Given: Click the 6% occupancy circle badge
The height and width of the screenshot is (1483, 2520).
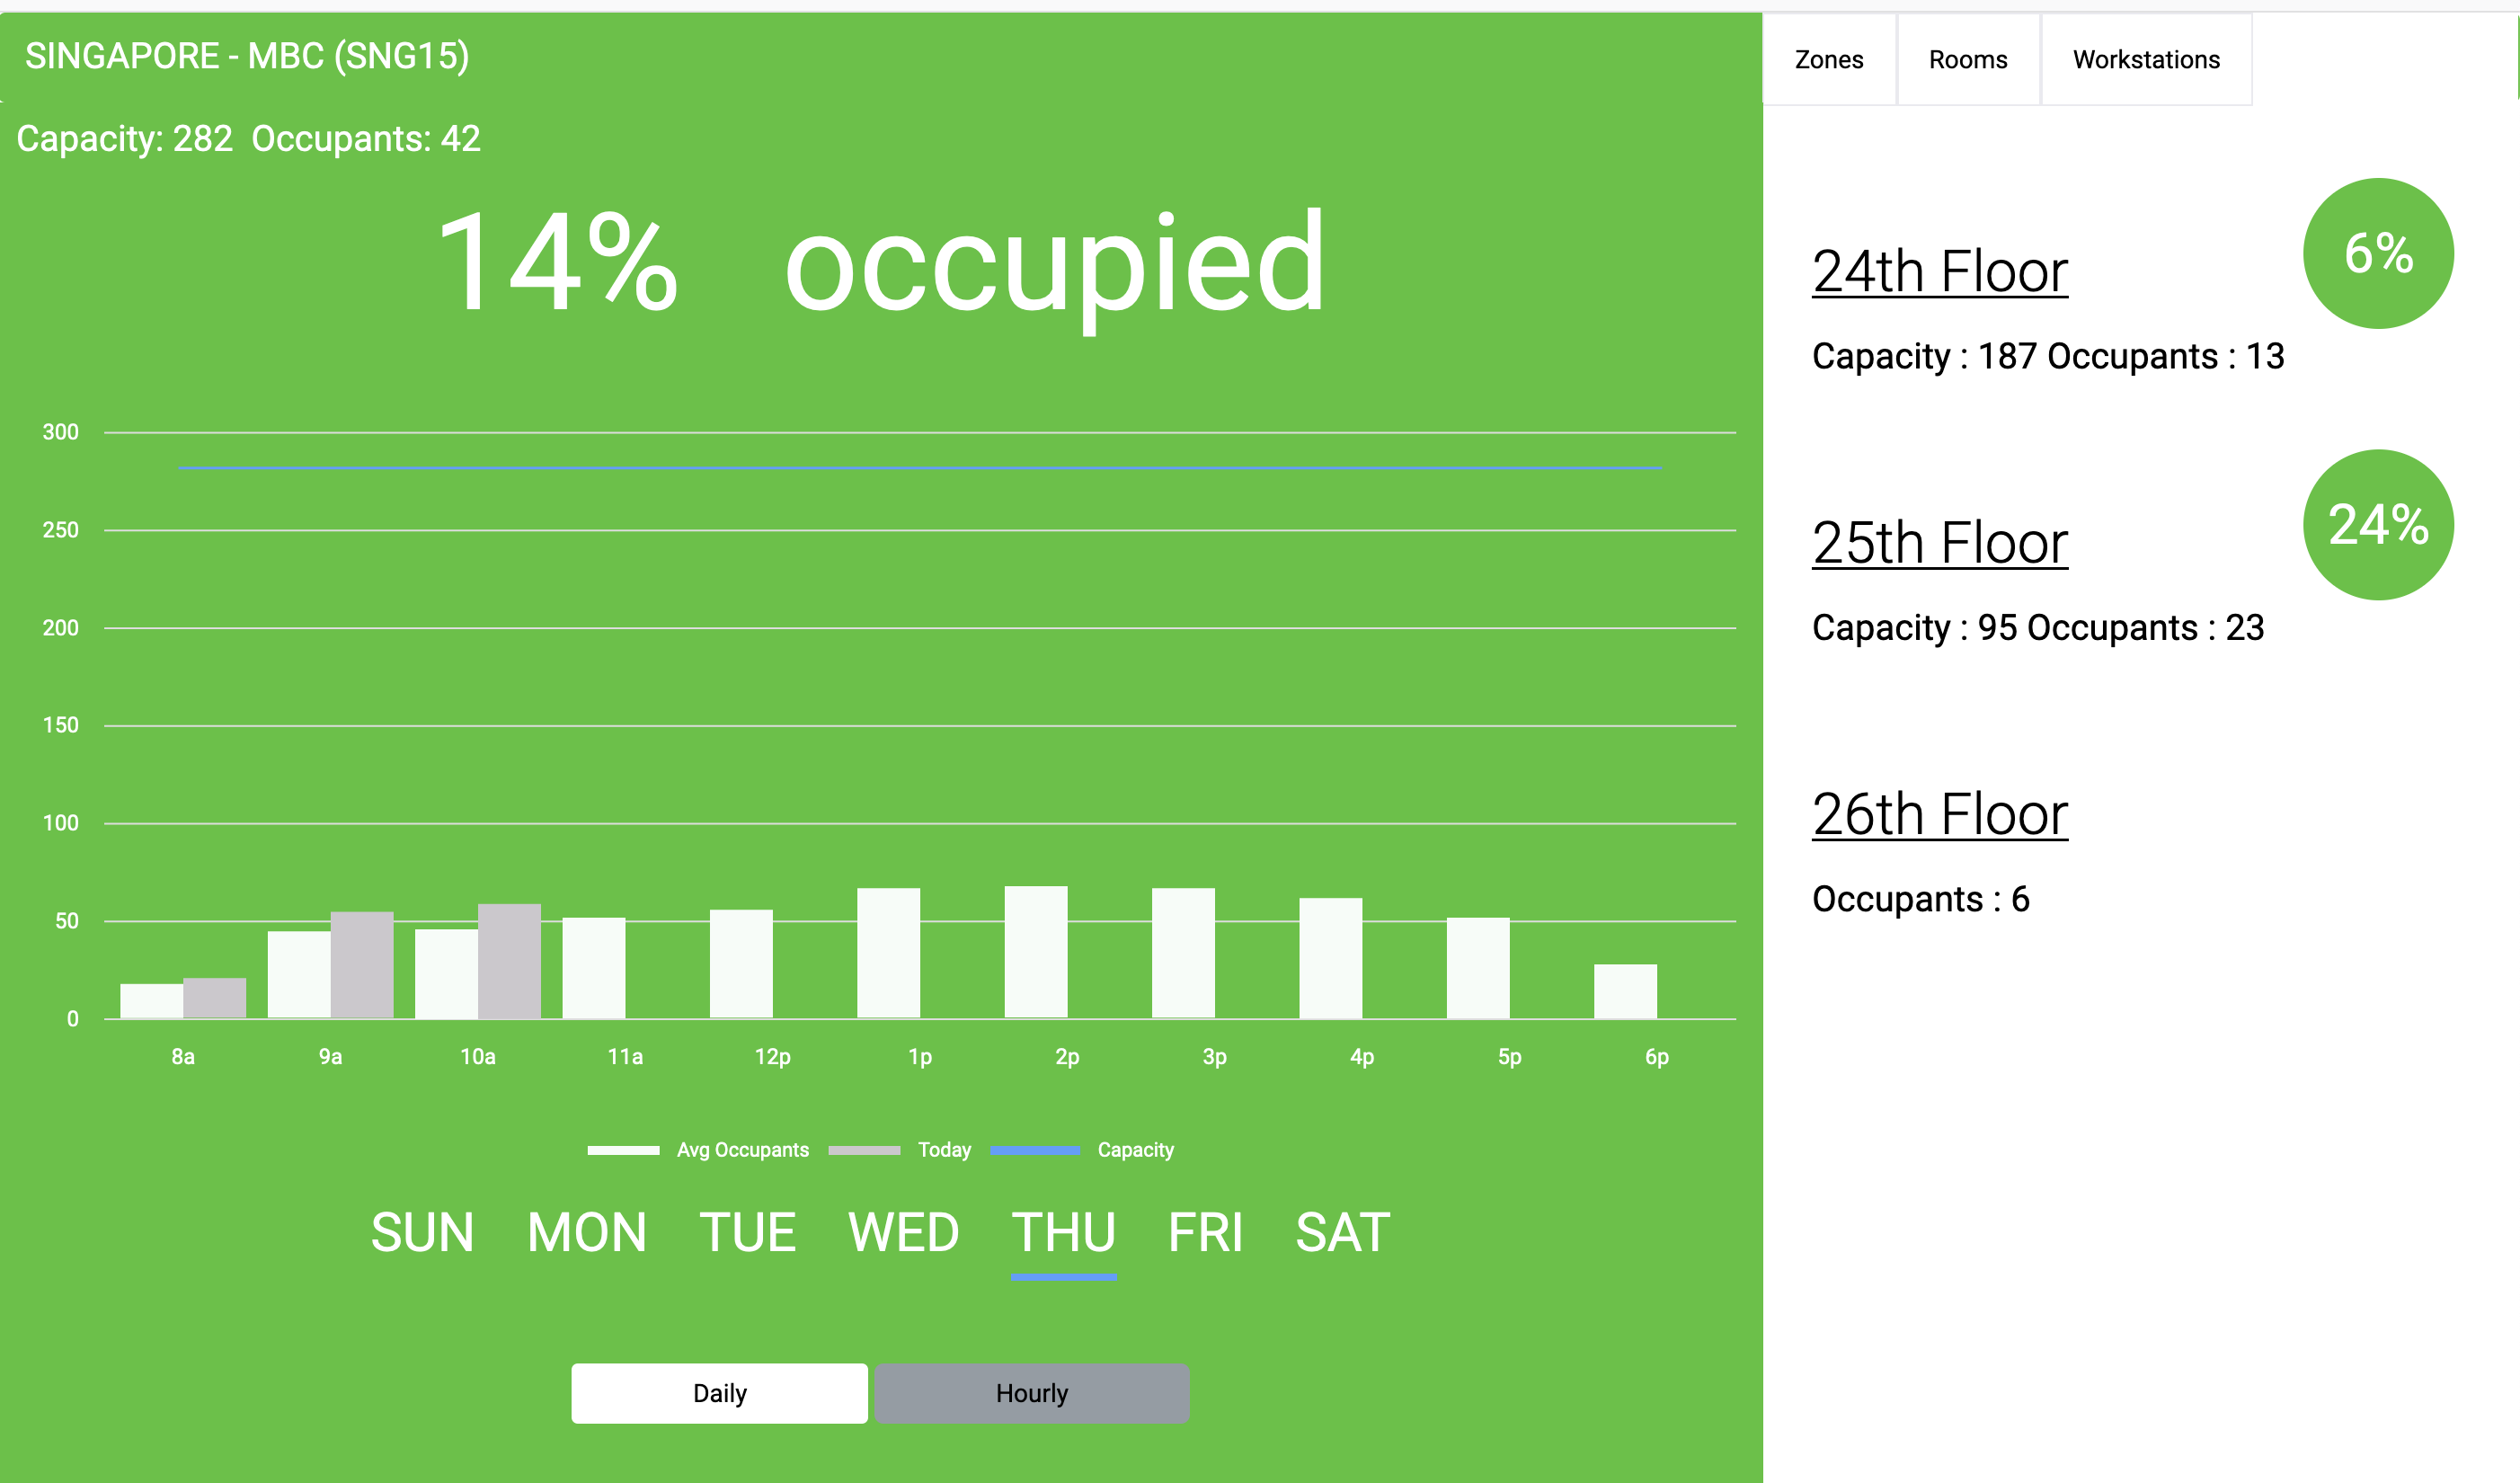Looking at the screenshot, I should pyautogui.click(x=2377, y=254).
